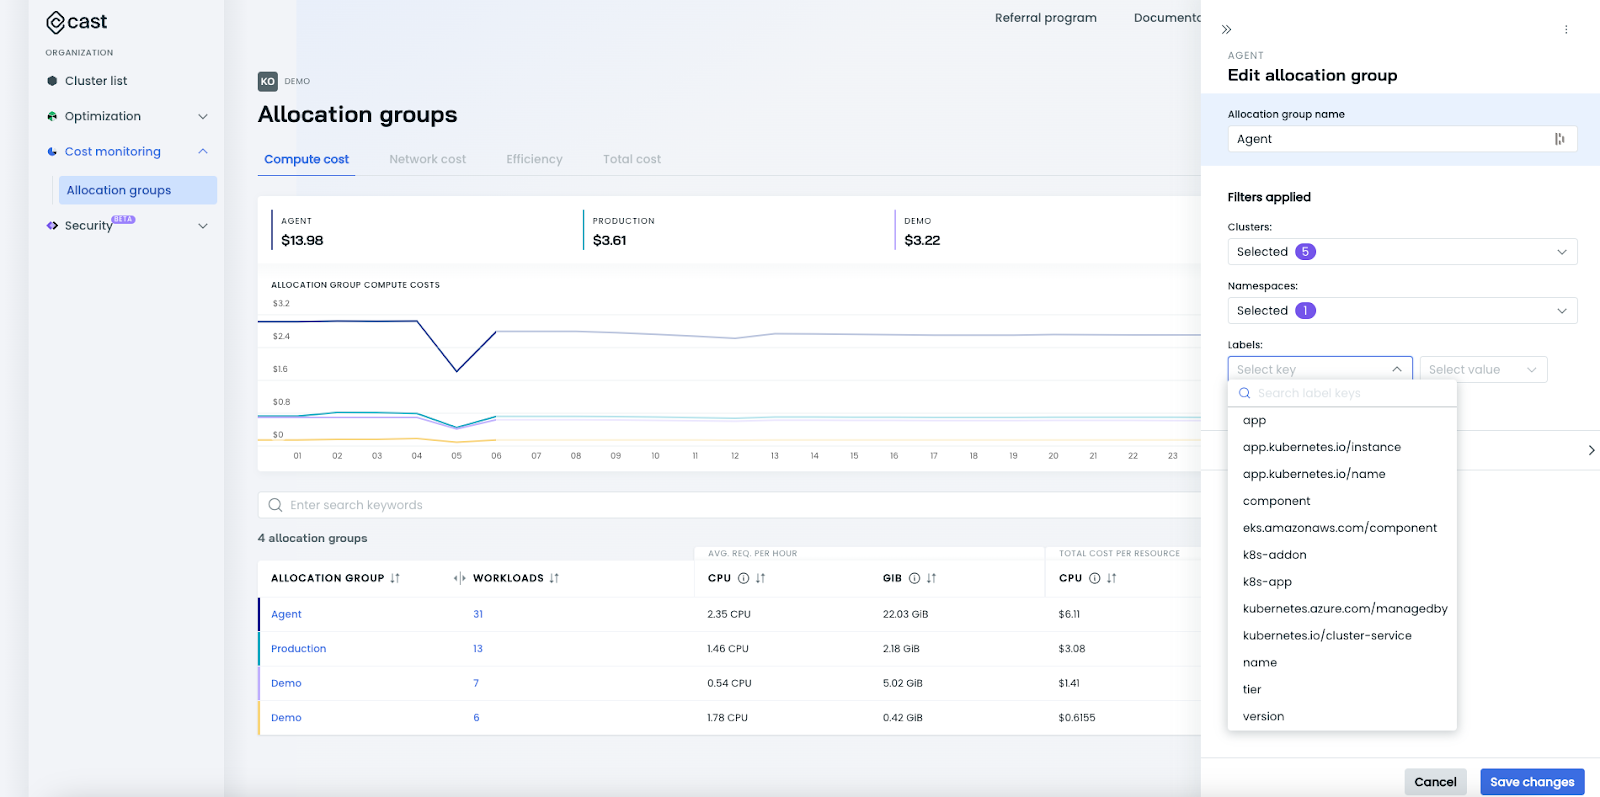Image resolution: width=1600 pixels, height=797 pixels.
Task: Open Agent's 31 workloads link
Action: coord(478,615)
